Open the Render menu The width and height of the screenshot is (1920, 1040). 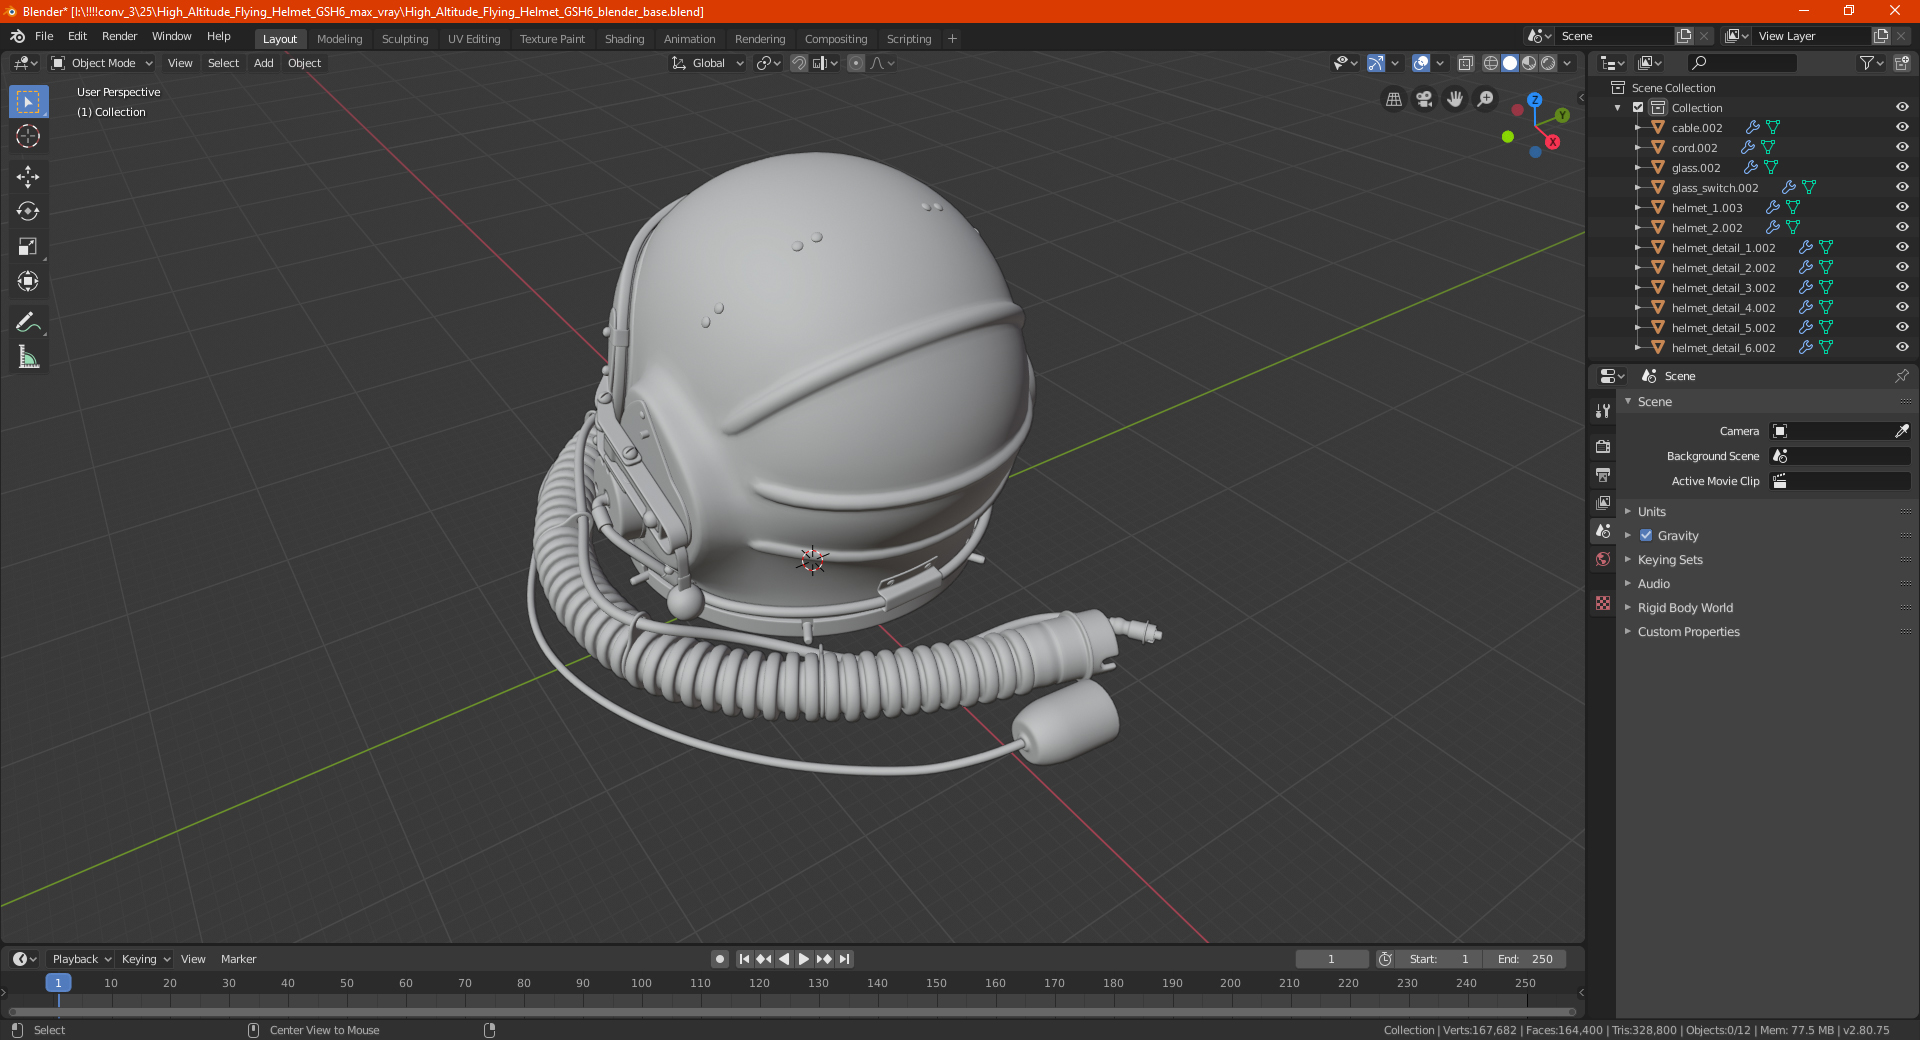pyautogui.click(x=119, y=36)
